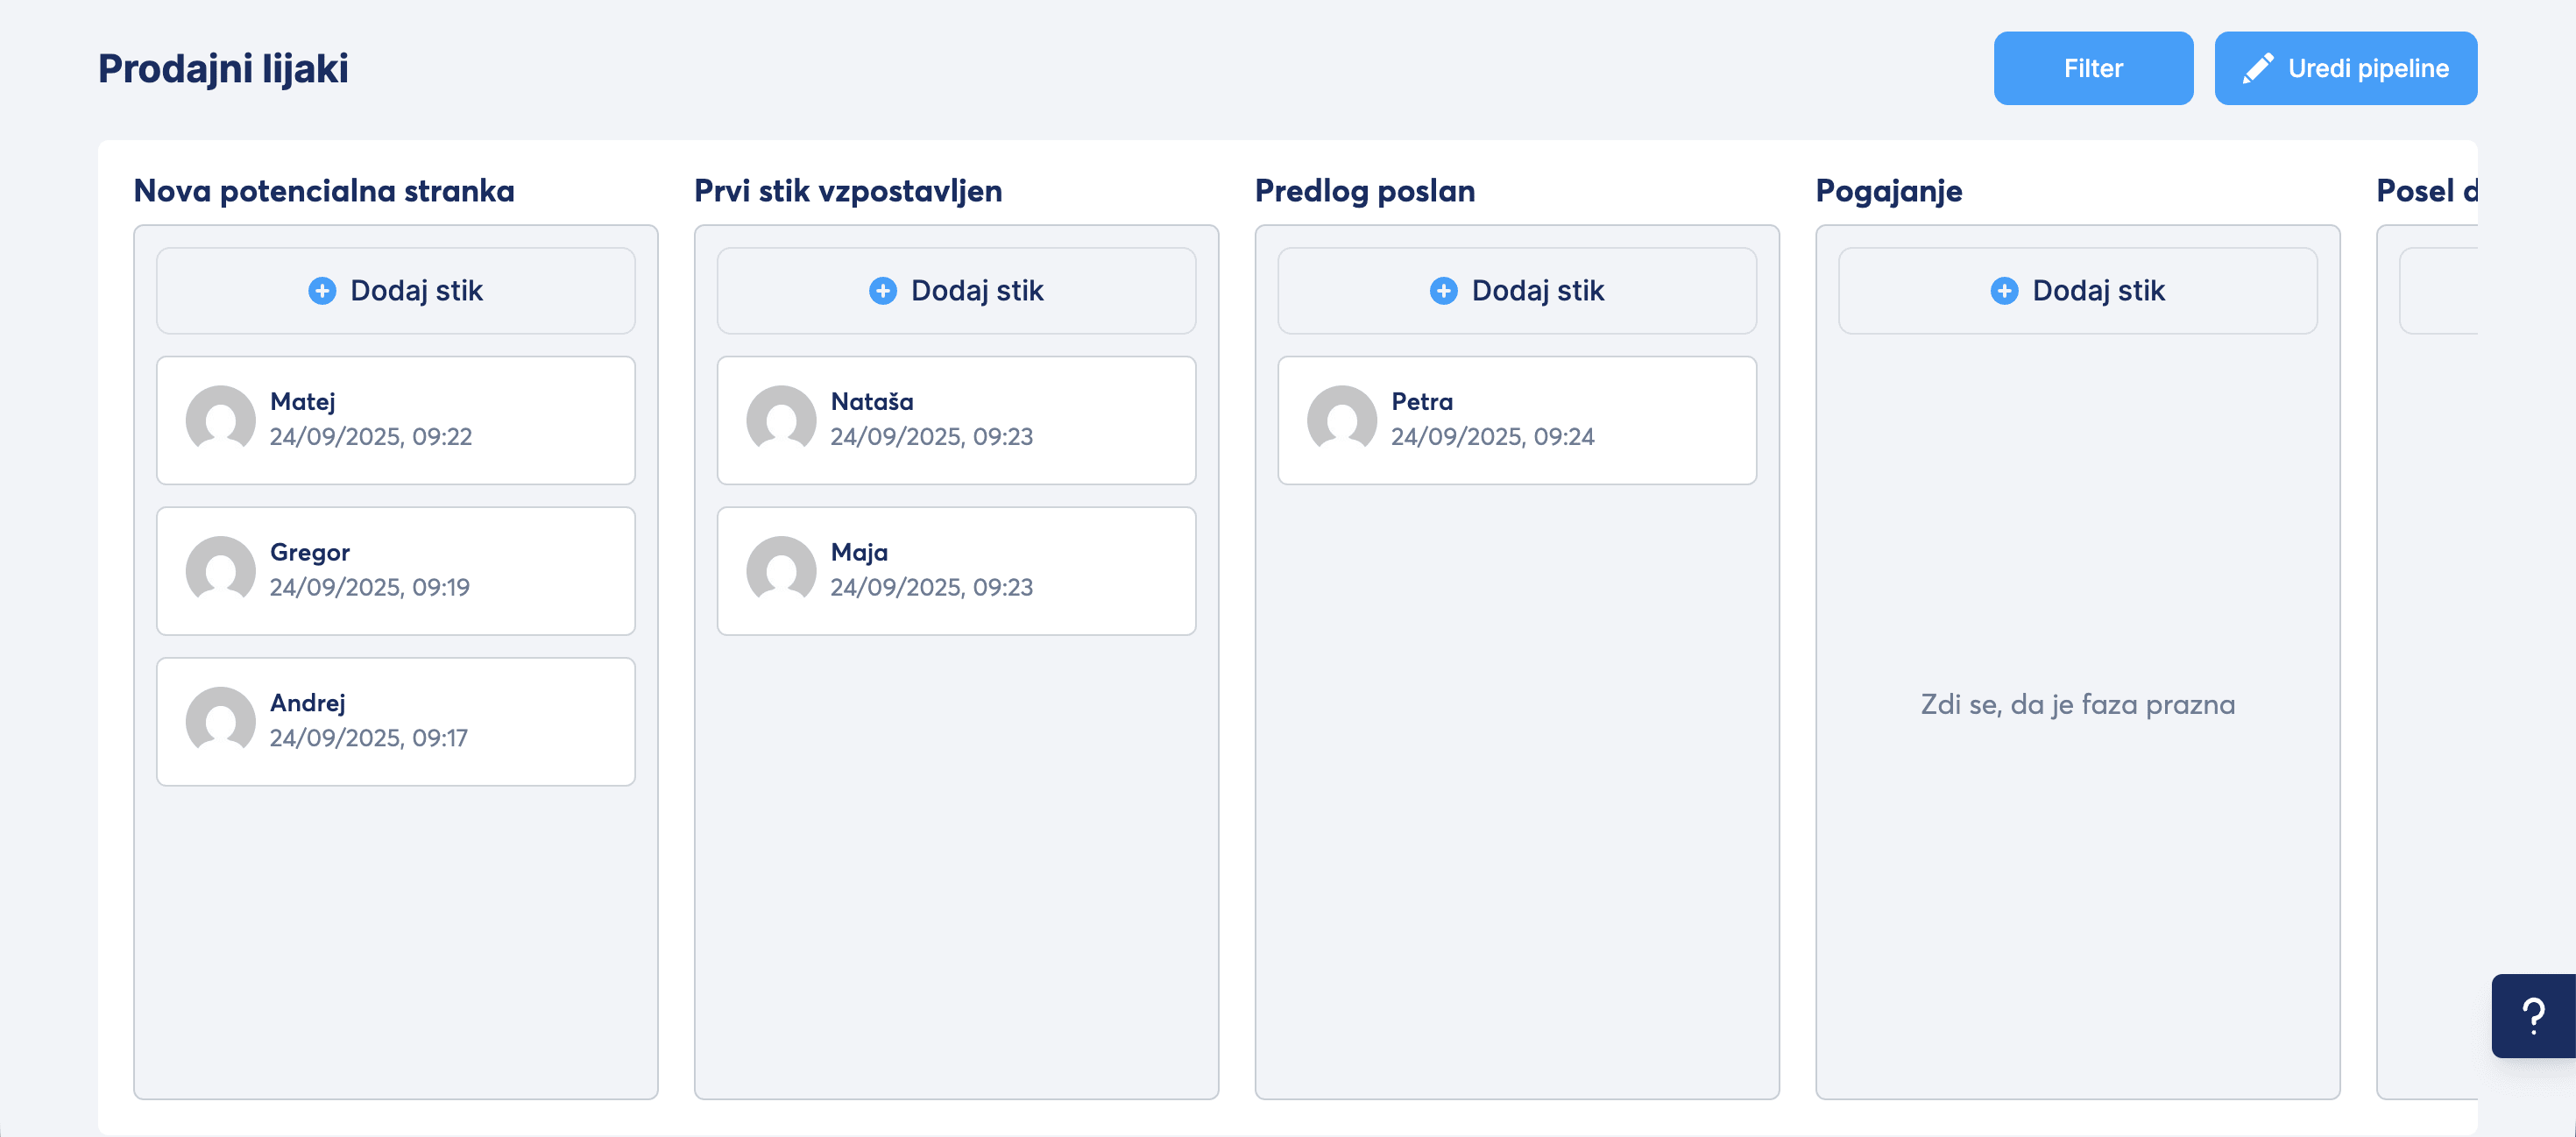
Task: Click the Prodajni lijaki page title
Action: pos(223,69)
